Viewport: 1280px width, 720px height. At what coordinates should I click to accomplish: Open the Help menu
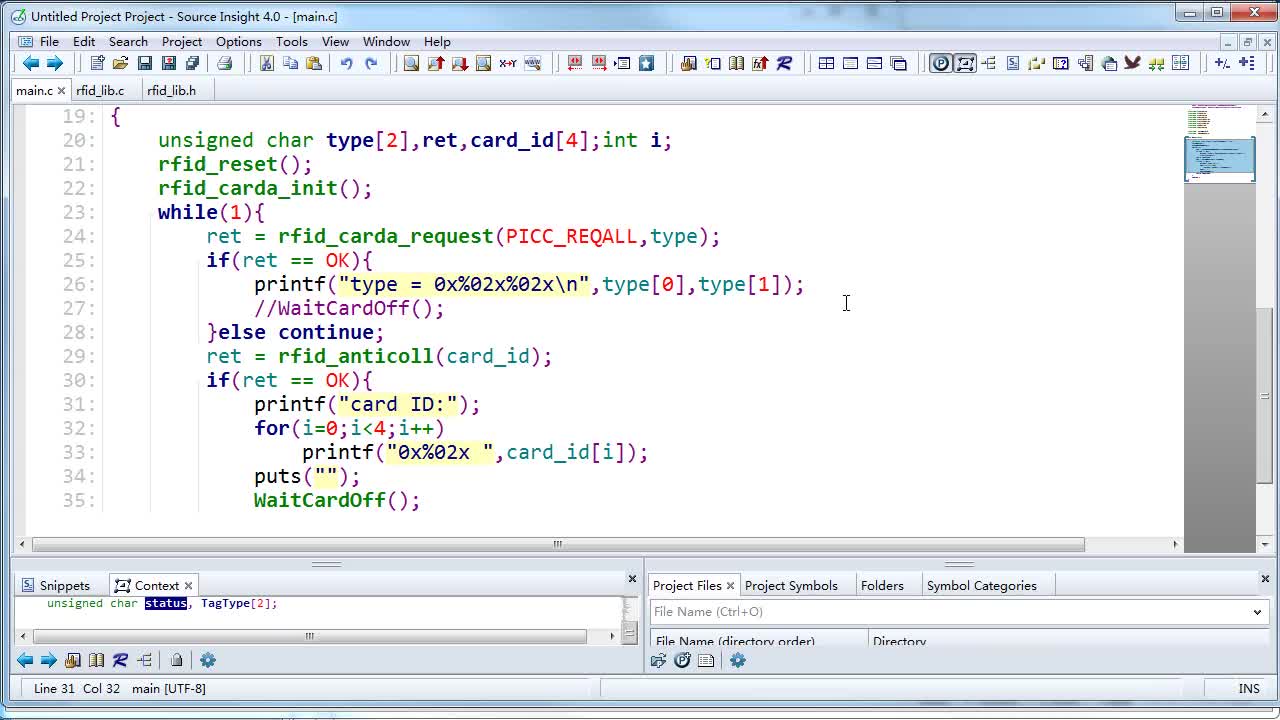pyautogui.click(x=437, y=41)
